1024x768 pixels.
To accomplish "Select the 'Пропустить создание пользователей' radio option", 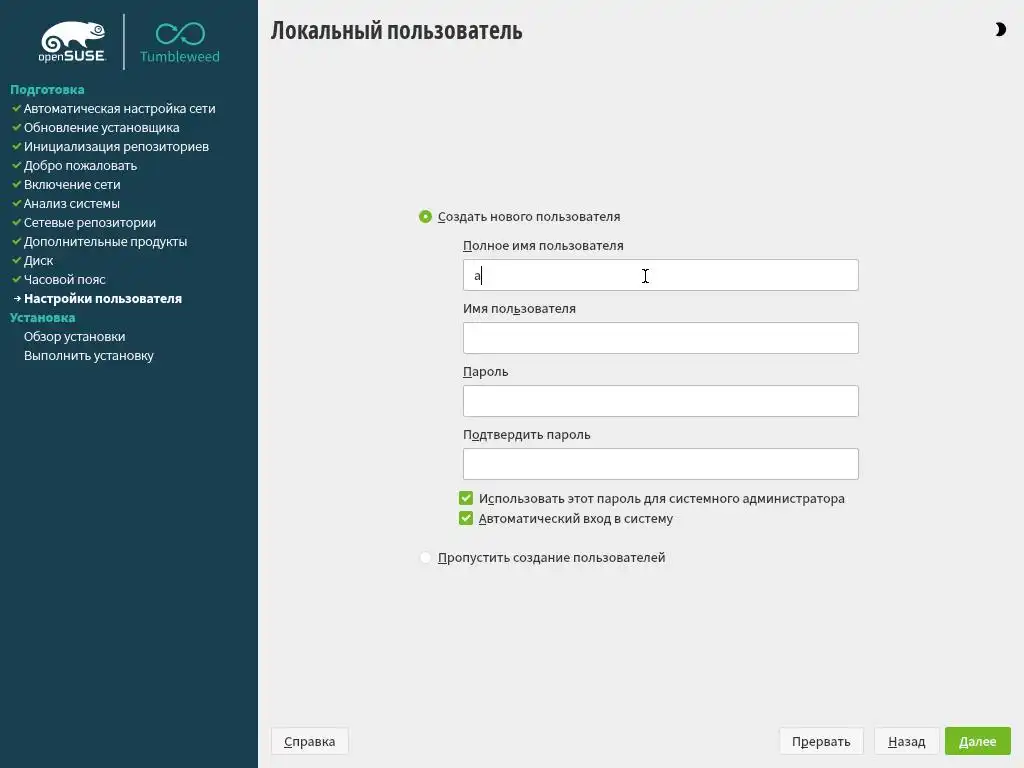I will [426, 558].
